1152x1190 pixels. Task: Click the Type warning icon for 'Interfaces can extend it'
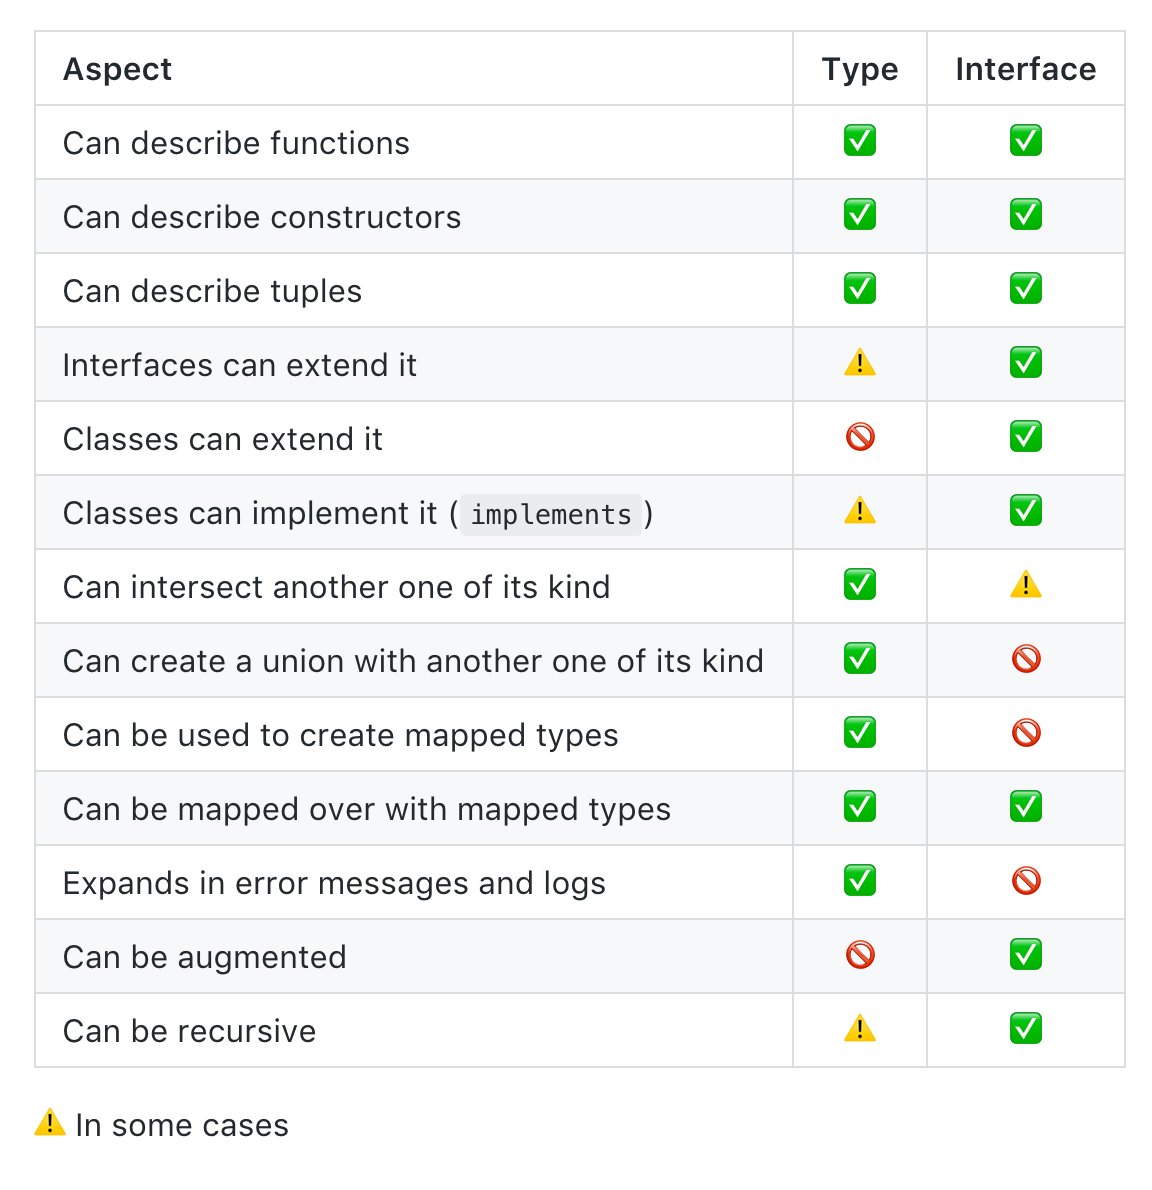click(860, 363)
